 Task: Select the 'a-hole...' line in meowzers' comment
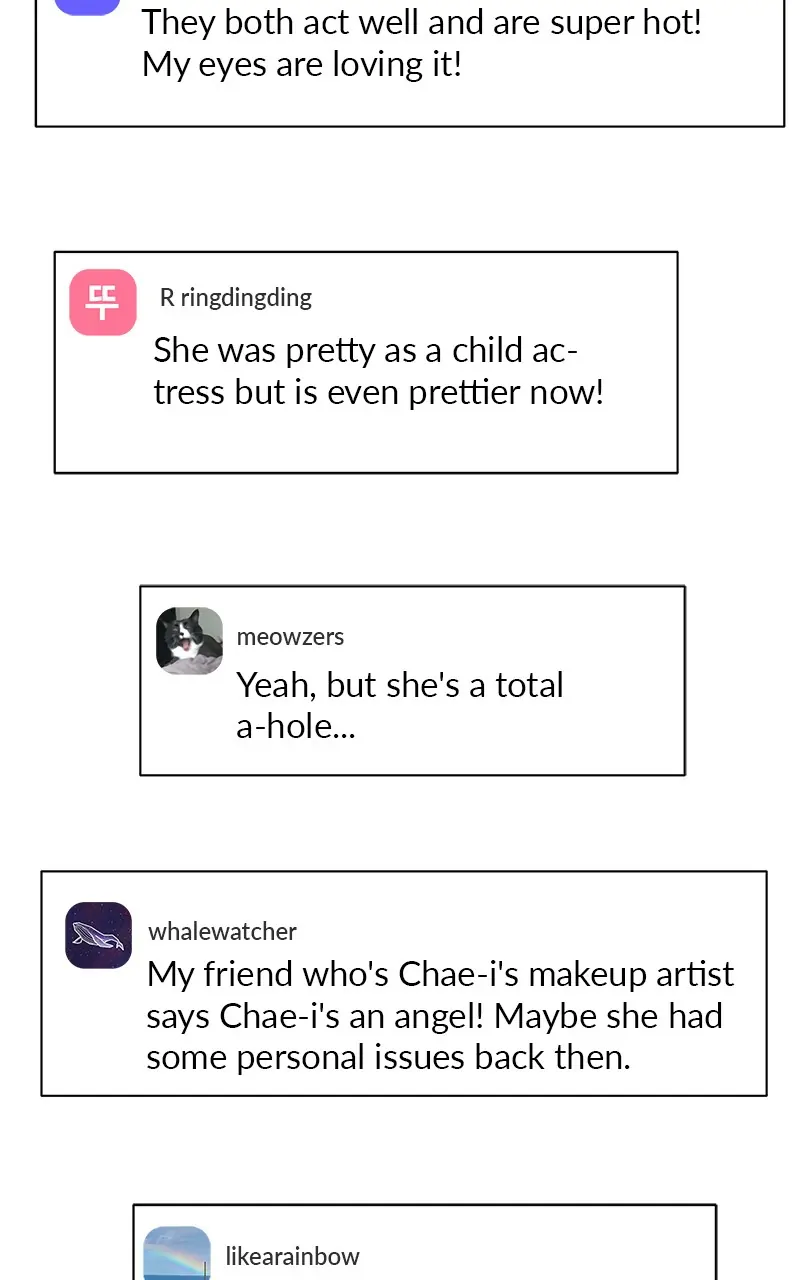[296, 726]
